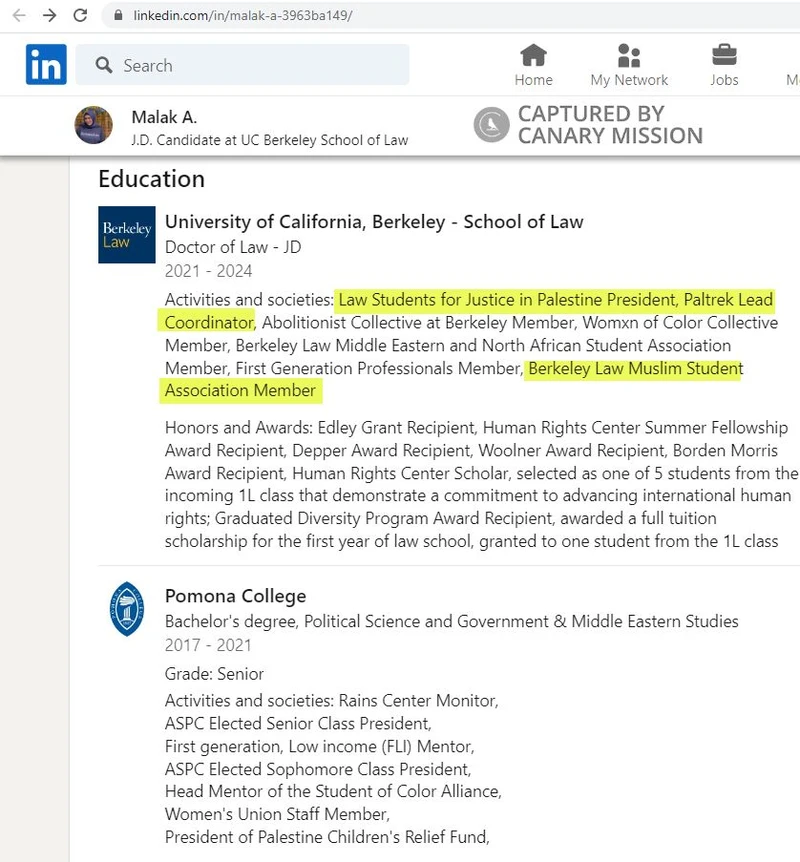Click the padlock site security icon
This screenshot has width=800, height=862.
[118, 15]
